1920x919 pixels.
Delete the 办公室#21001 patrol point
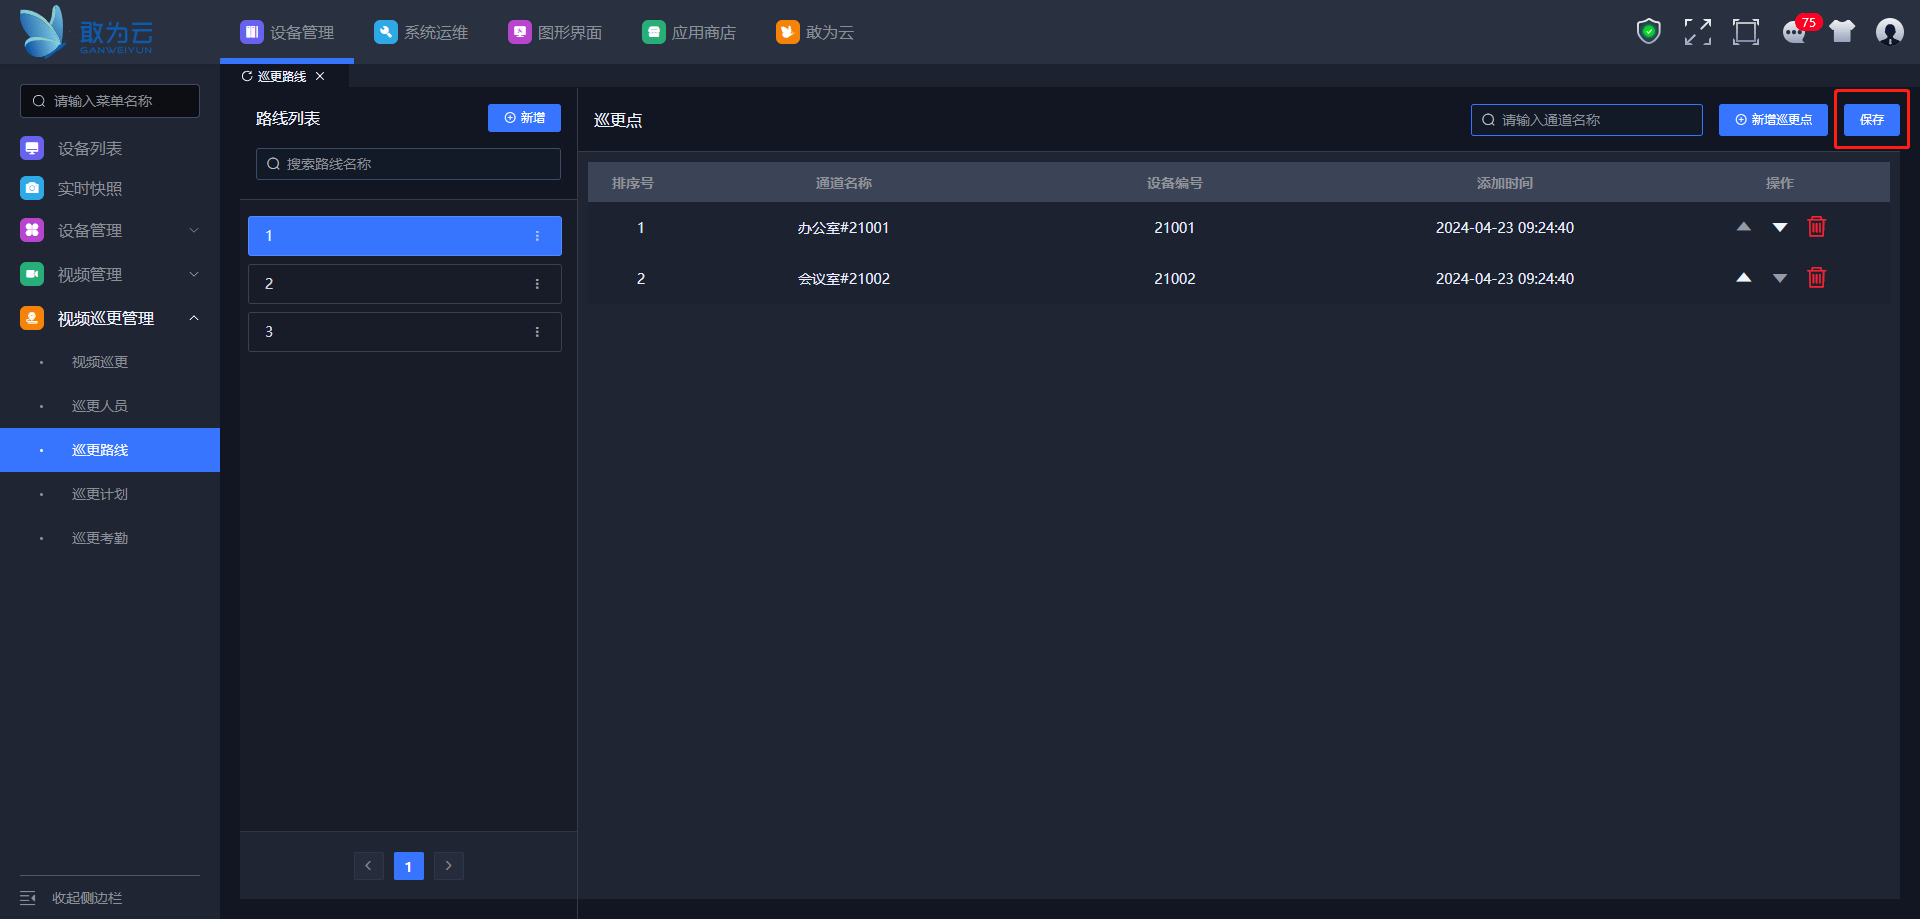click(1817, 227)
